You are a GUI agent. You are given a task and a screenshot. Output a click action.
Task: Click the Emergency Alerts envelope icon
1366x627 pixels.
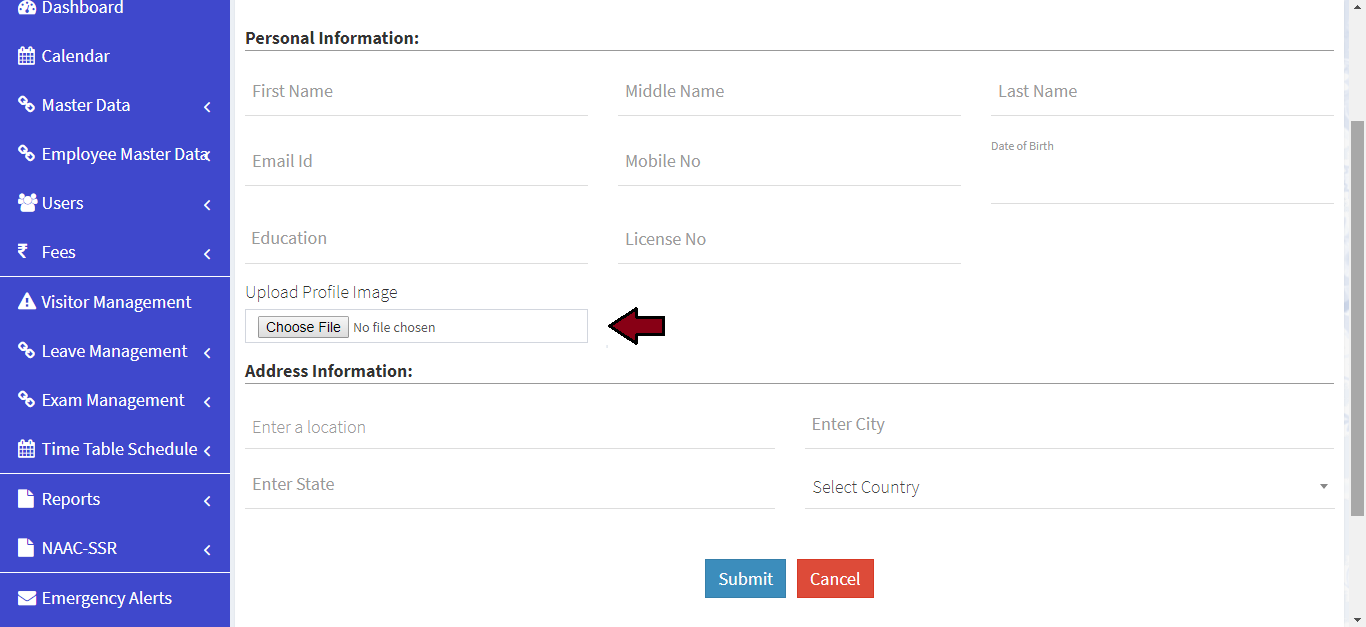(x=27, y=598)
